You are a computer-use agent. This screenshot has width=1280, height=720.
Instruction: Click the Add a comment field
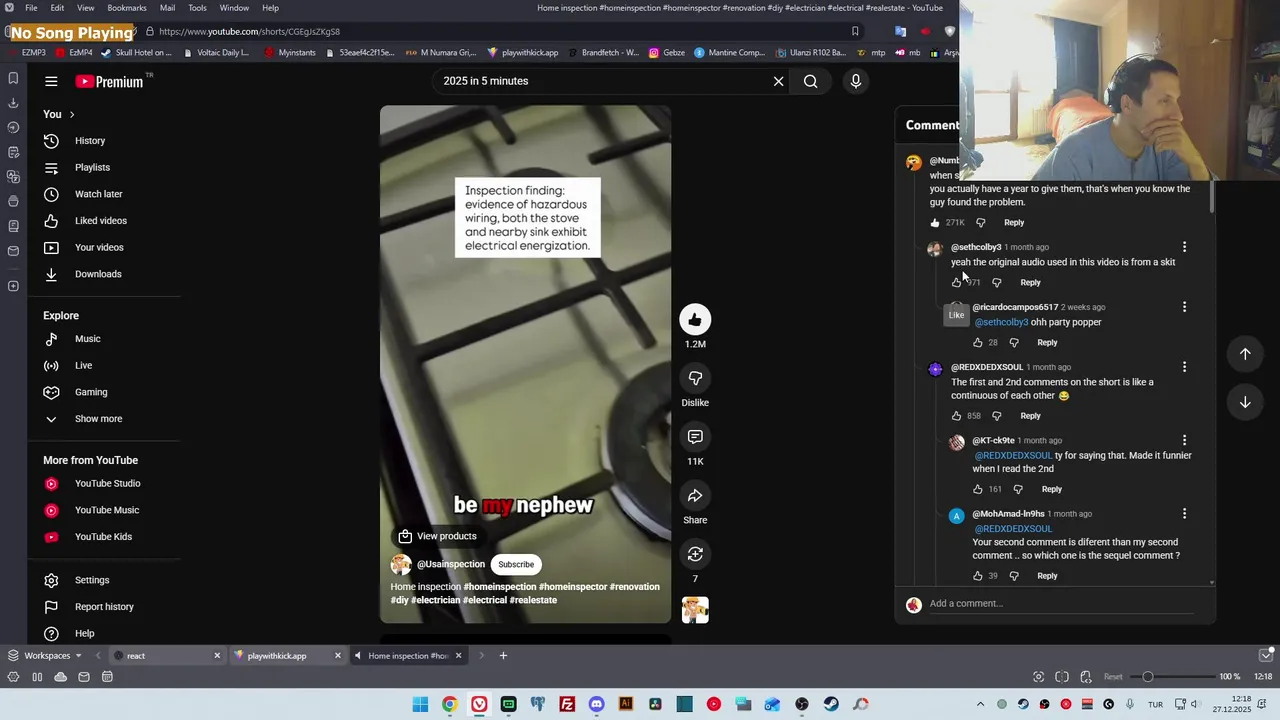click(1060, 603)
